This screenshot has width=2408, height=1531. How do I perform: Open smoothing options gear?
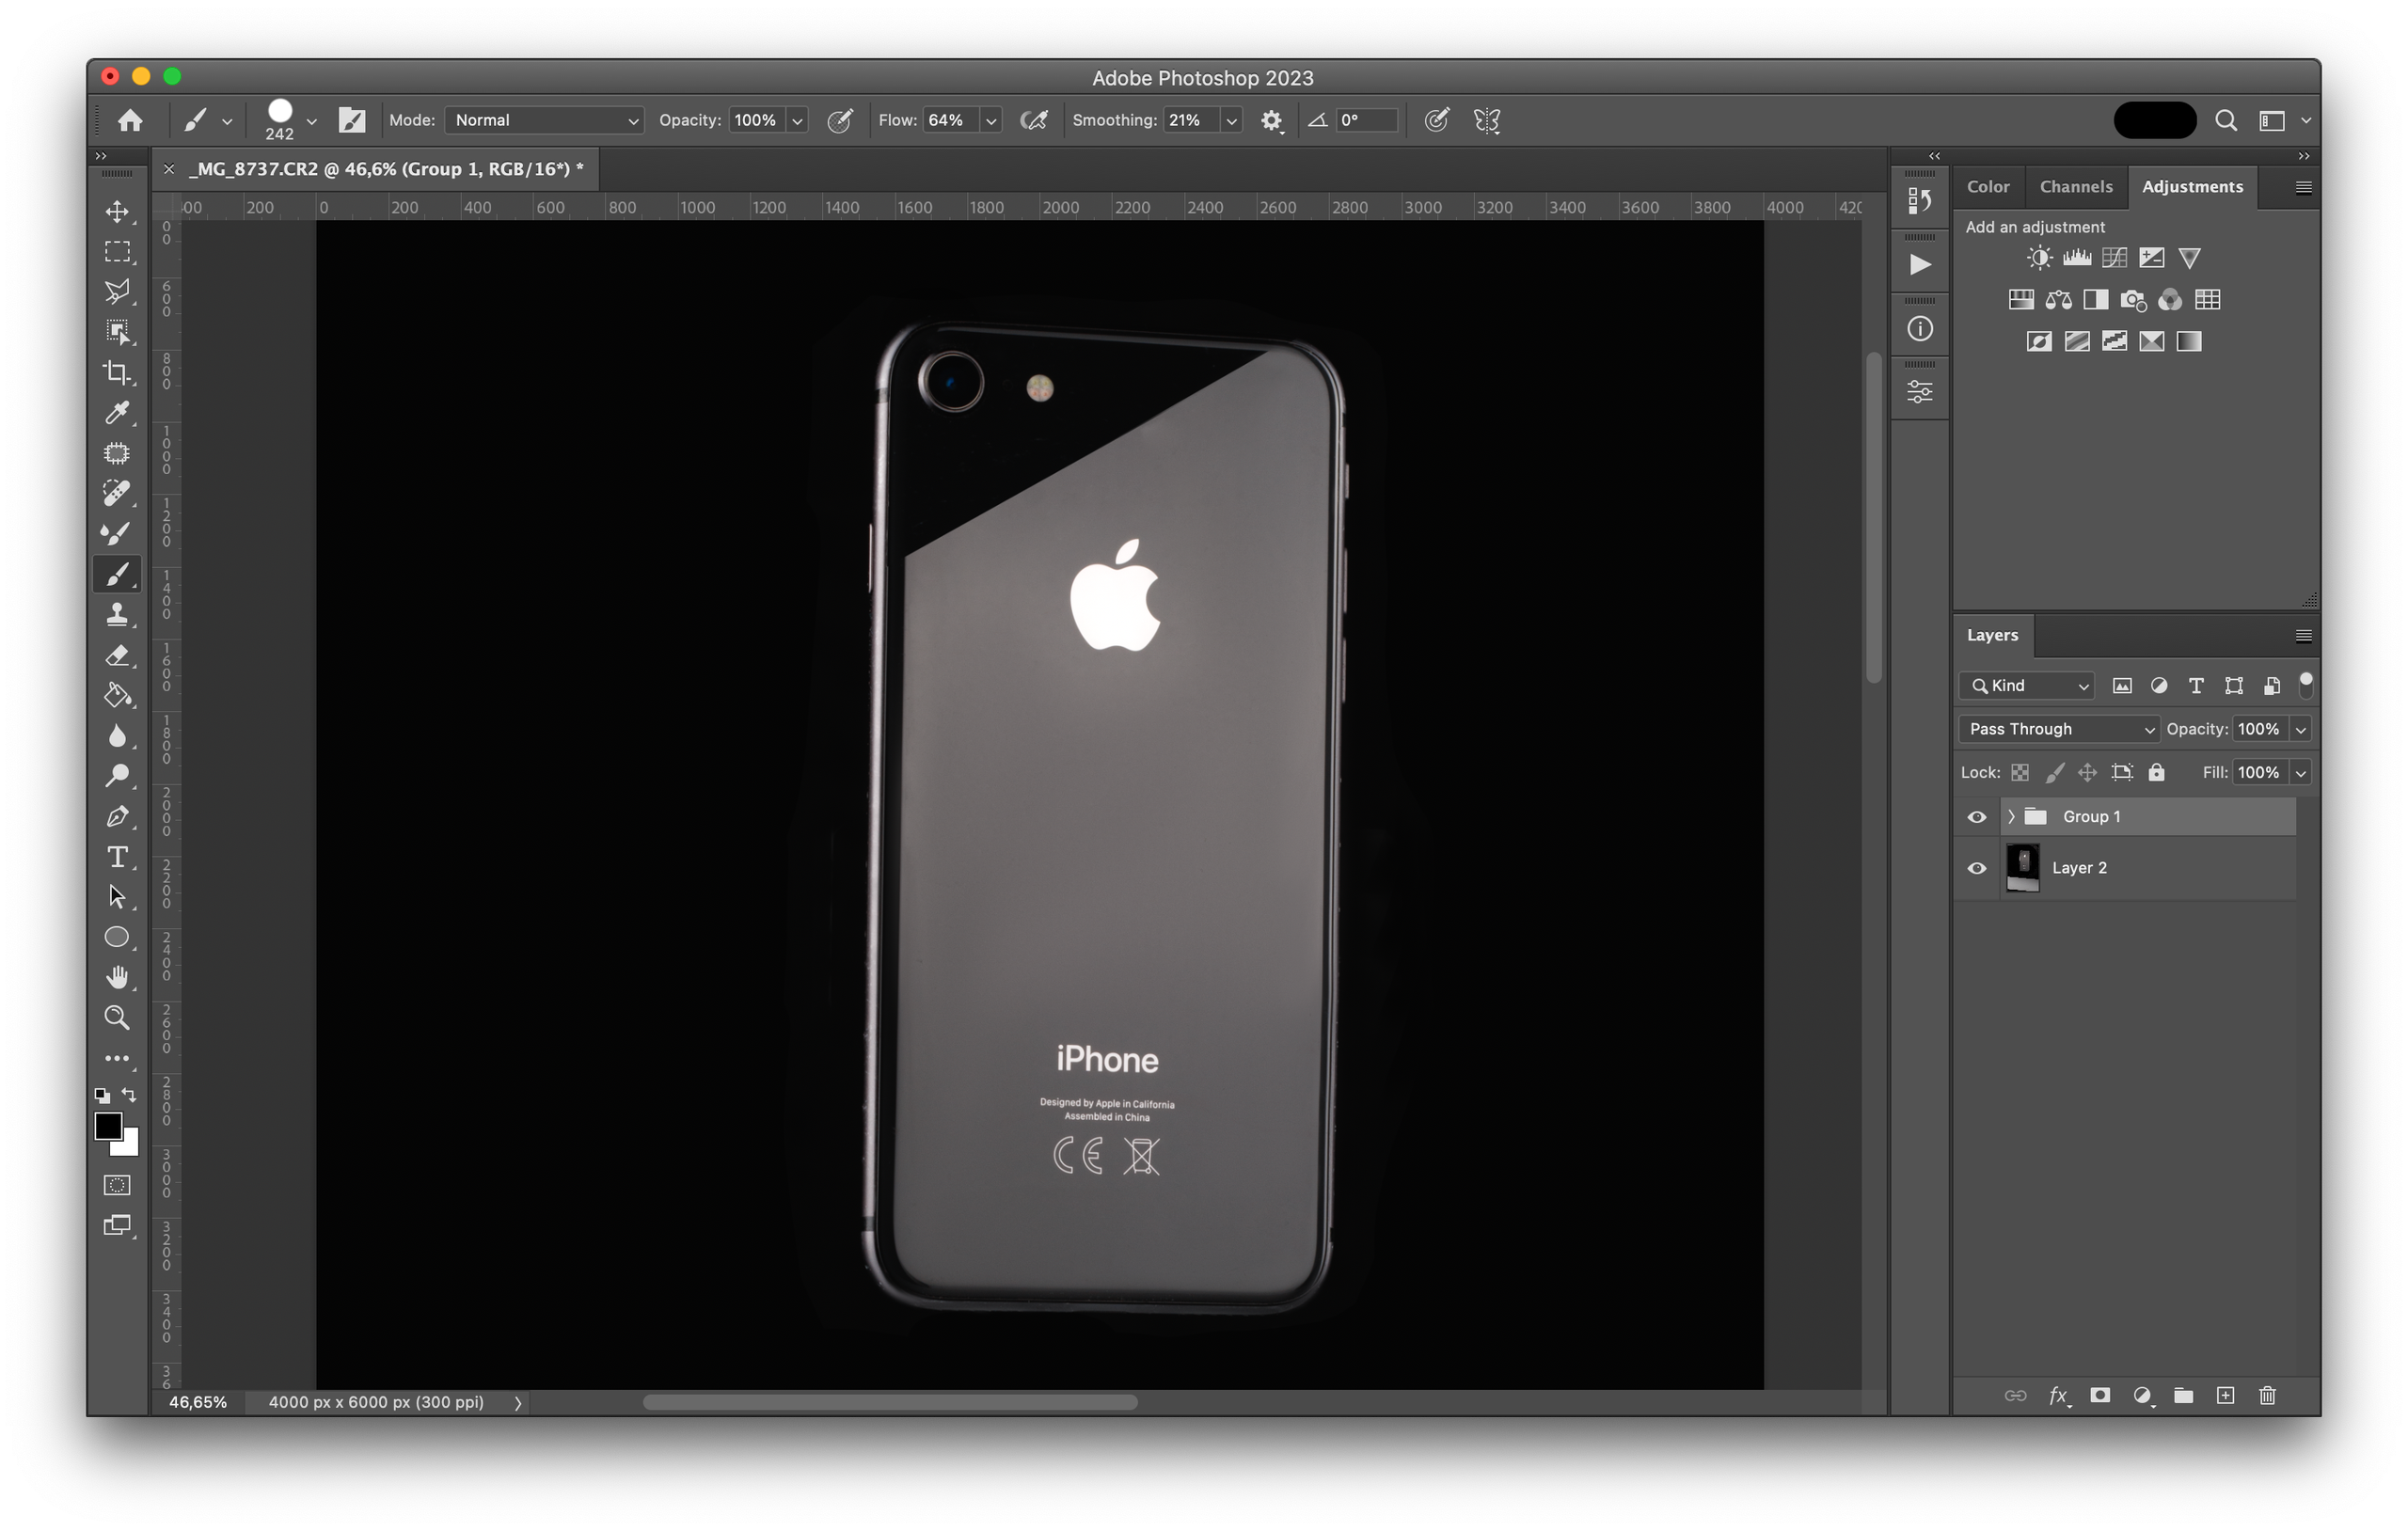tap(1271, 120)
